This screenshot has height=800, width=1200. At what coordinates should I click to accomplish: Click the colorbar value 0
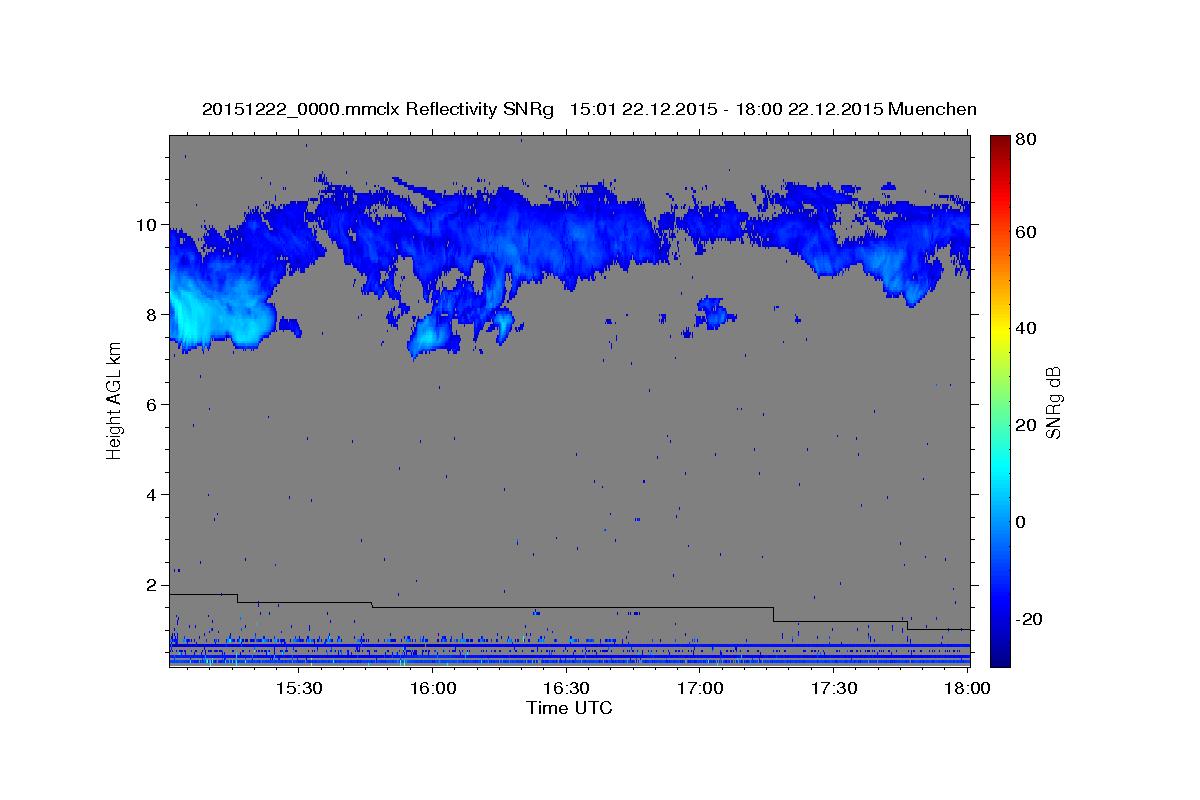1021,522
